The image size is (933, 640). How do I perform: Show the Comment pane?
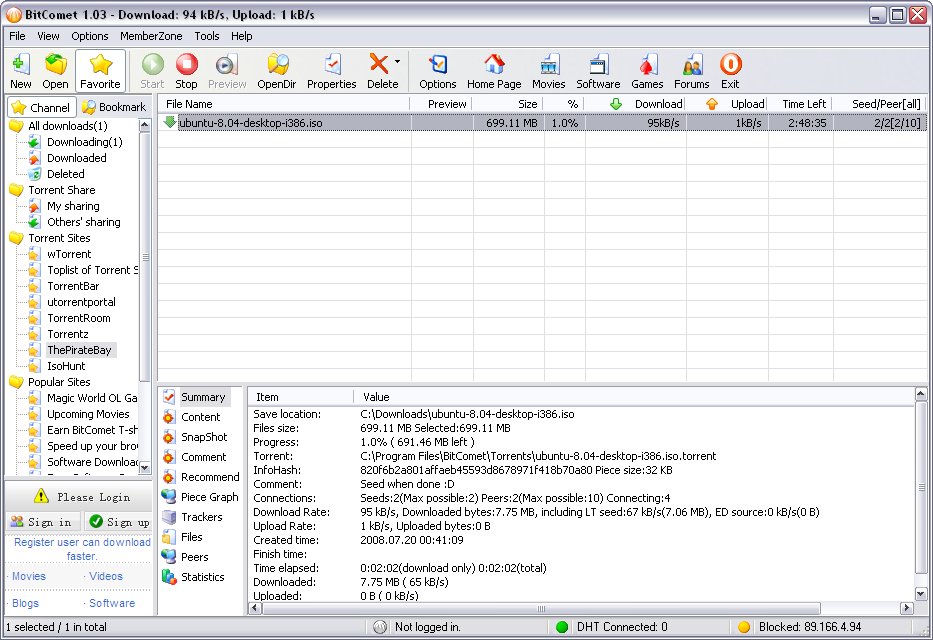pos(203,457)
